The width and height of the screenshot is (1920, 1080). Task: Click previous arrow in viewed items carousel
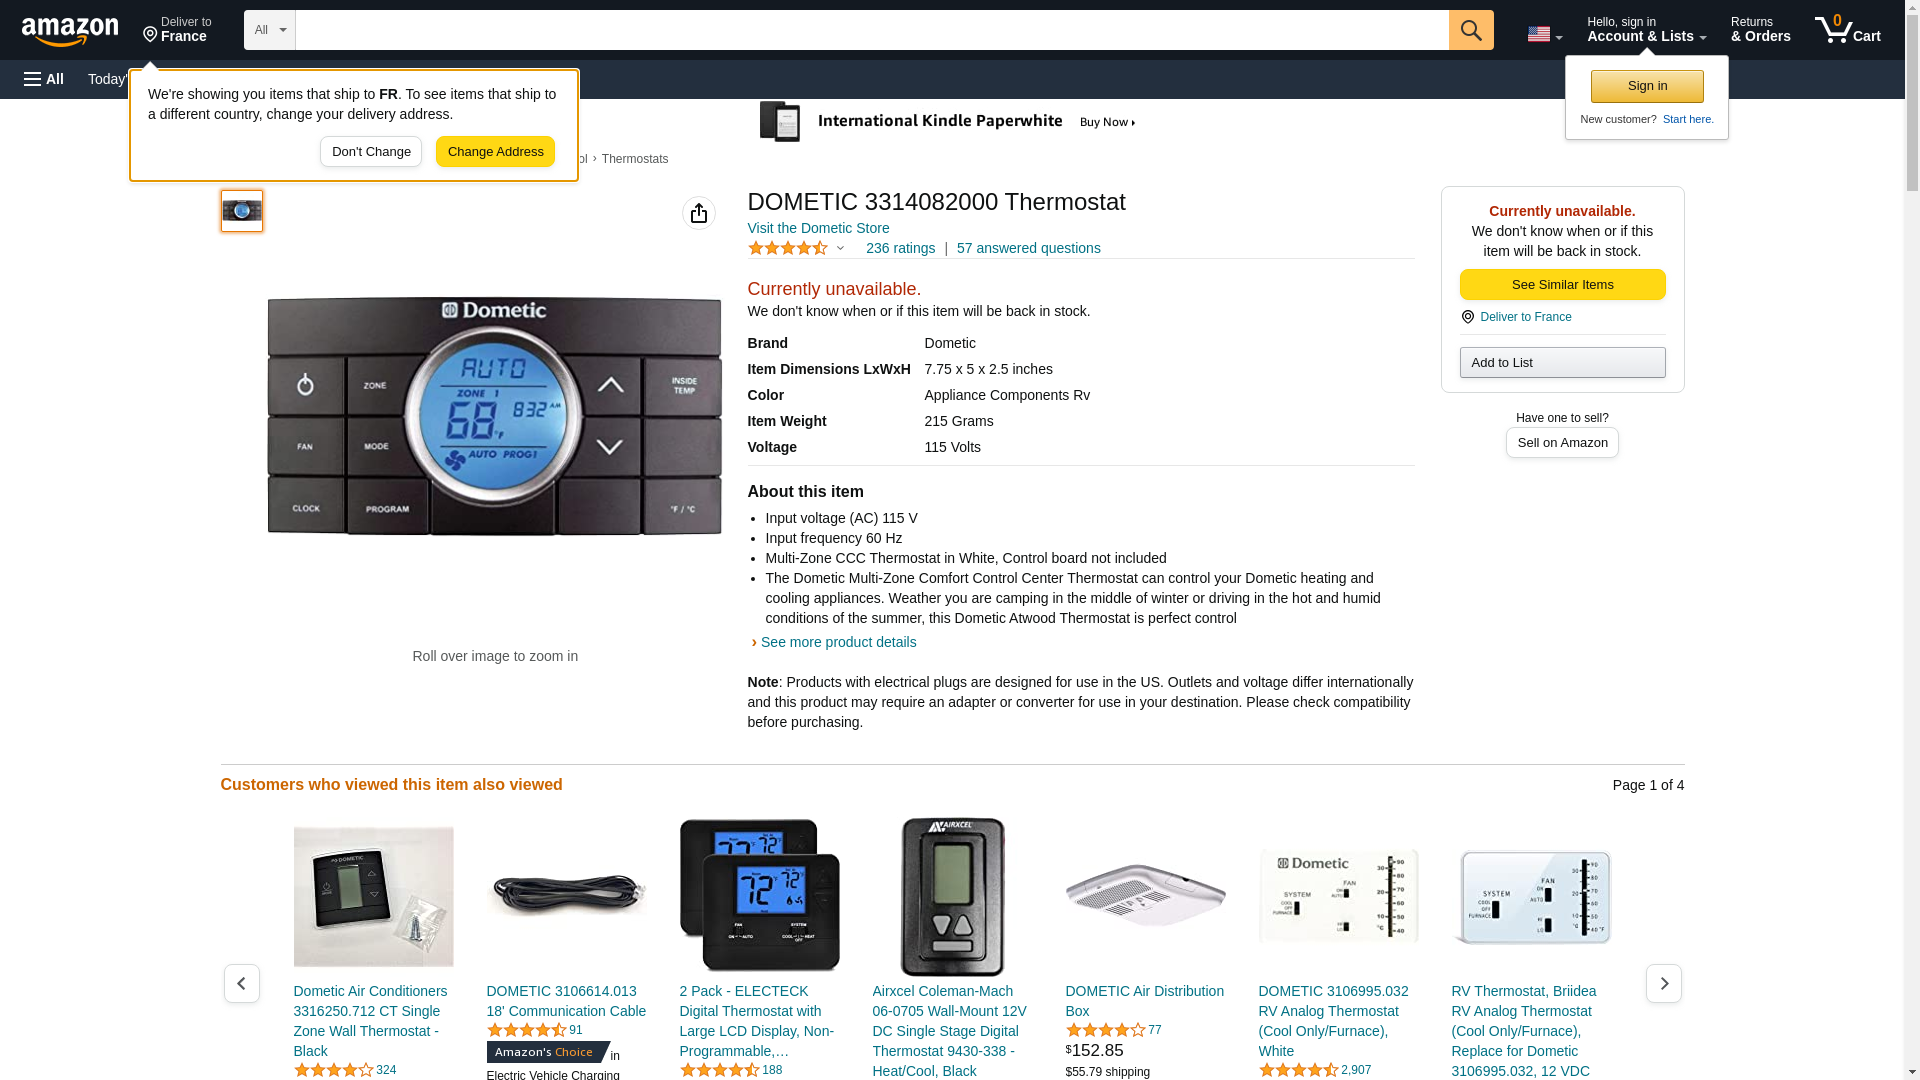click(x=241, y=984)
